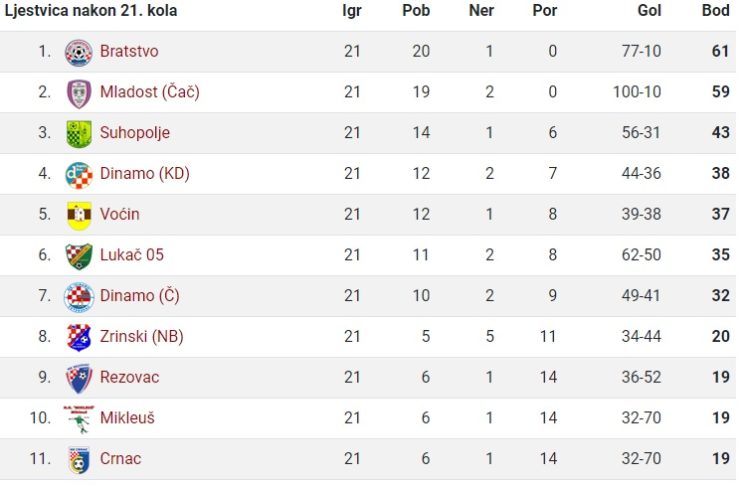
Task: Open the Lukač 05 team link
Action: click(x=132, y=255)
